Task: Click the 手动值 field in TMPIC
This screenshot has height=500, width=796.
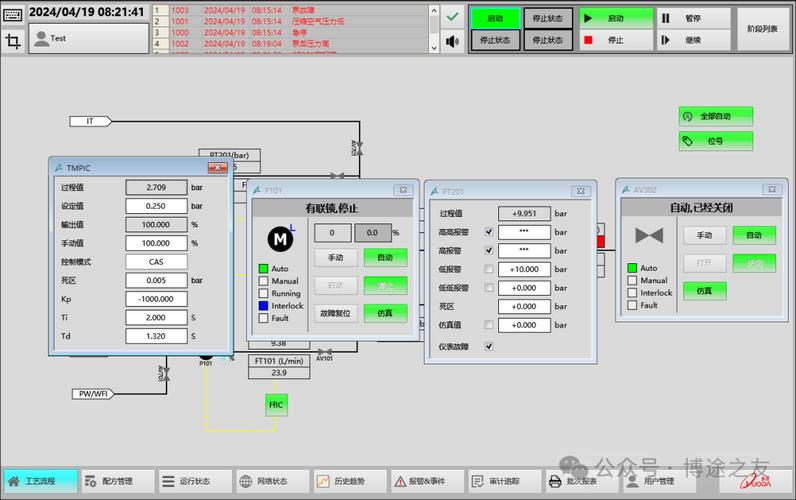Action: (x=156, y=243)
